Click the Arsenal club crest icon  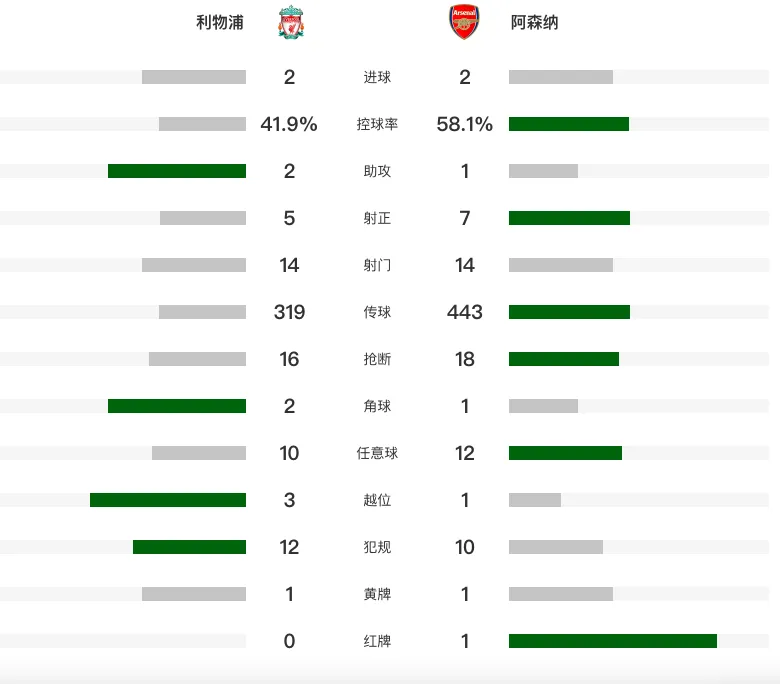(464, 22)
